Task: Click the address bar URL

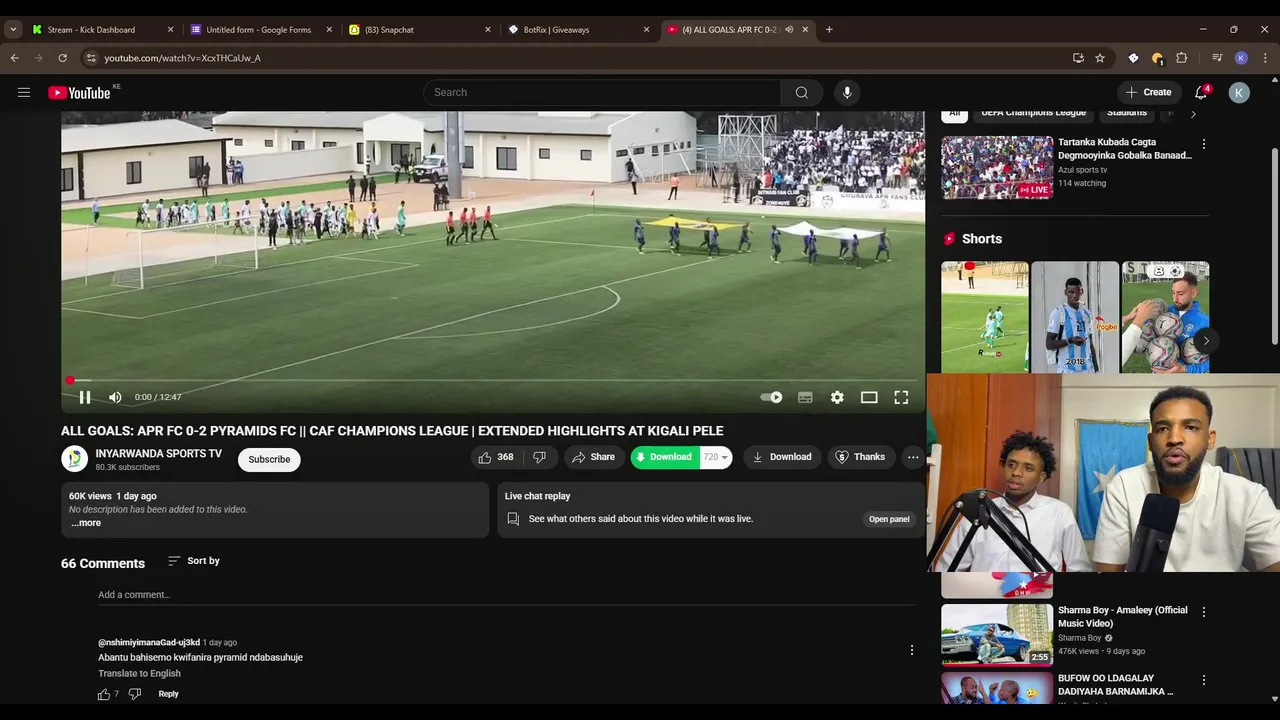Action: point(182,58)
